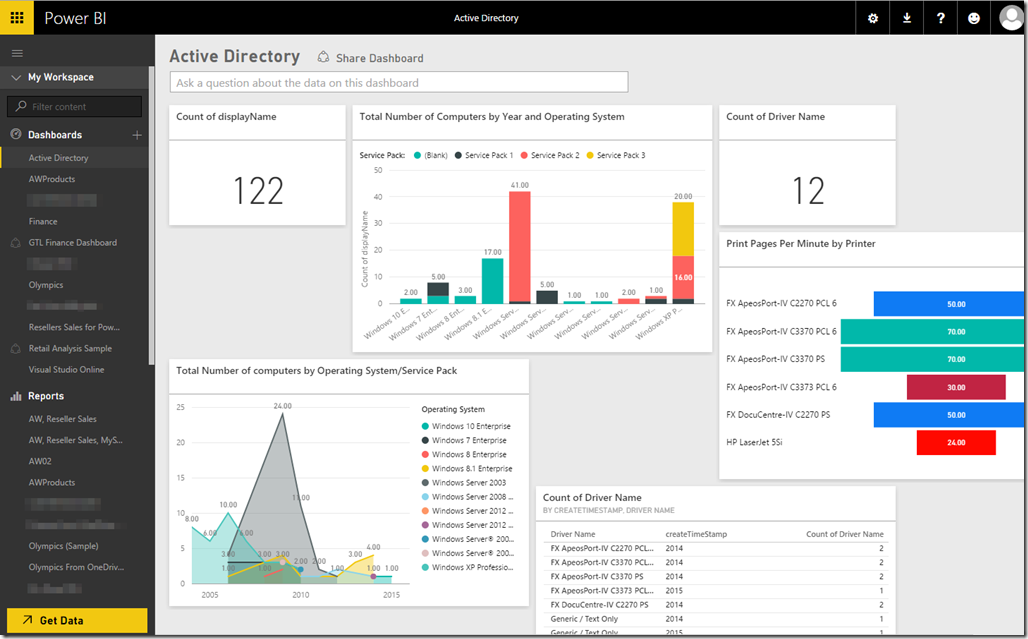Open the help question mark menu
This screenshot has height=639, width=1028.
[940, 18]
